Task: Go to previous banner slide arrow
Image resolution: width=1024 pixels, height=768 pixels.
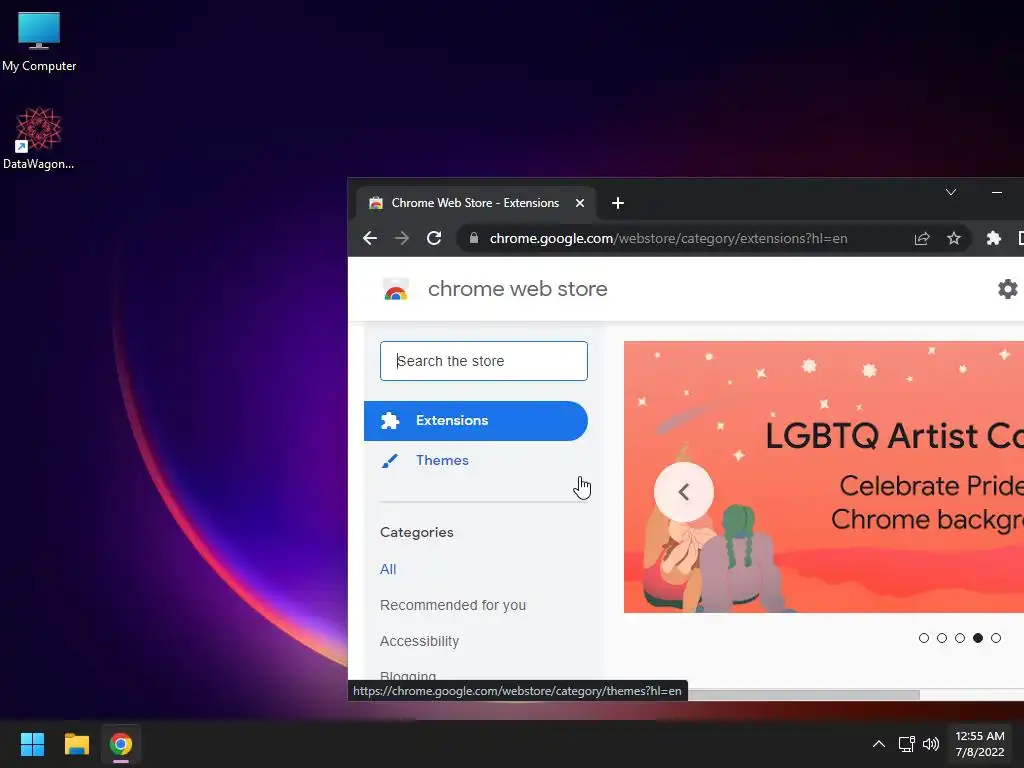Action: coord(684,492)
